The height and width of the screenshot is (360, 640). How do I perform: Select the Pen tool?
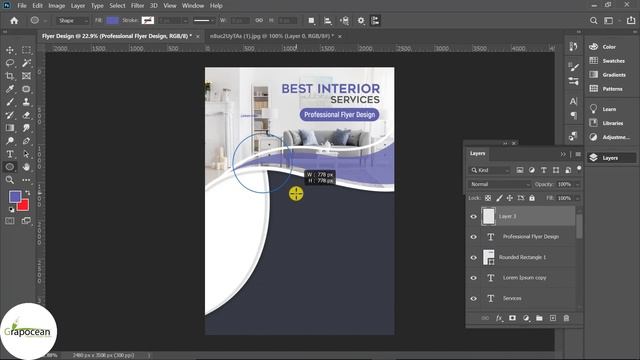(27, 141)
